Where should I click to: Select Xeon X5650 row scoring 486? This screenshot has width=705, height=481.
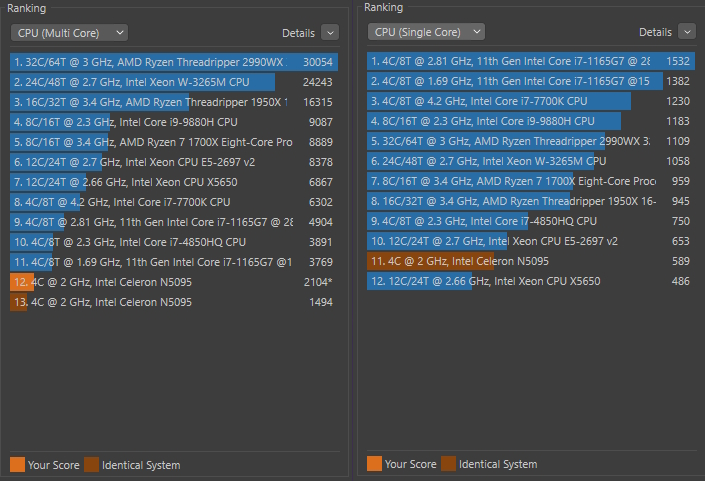(x=531, y=281)
